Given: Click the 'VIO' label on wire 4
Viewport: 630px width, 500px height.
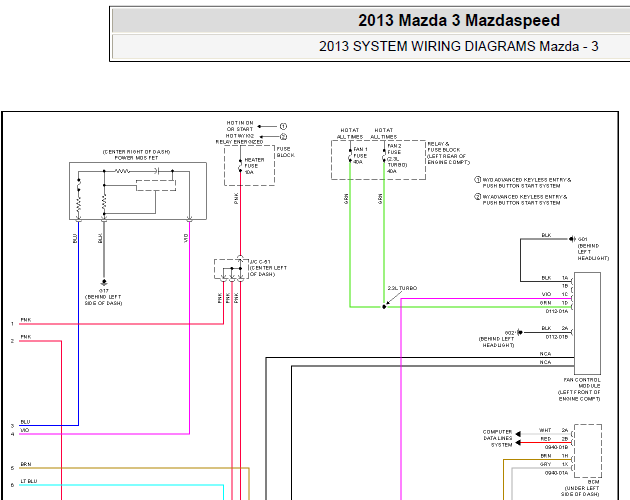Looking at the screenshot, I should point(25,430).
